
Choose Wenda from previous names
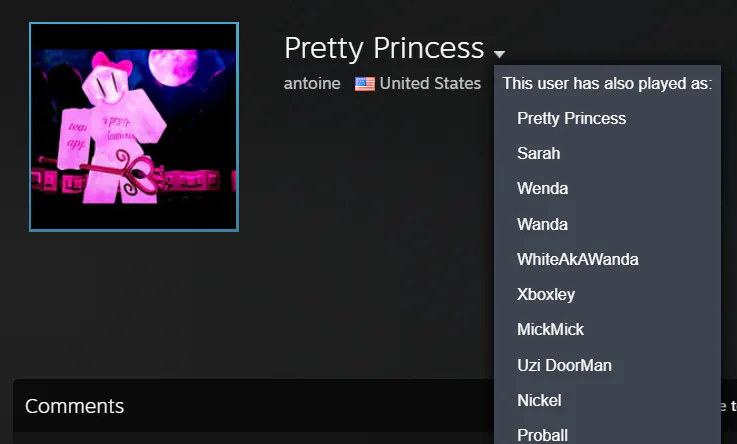pos(542,188)
